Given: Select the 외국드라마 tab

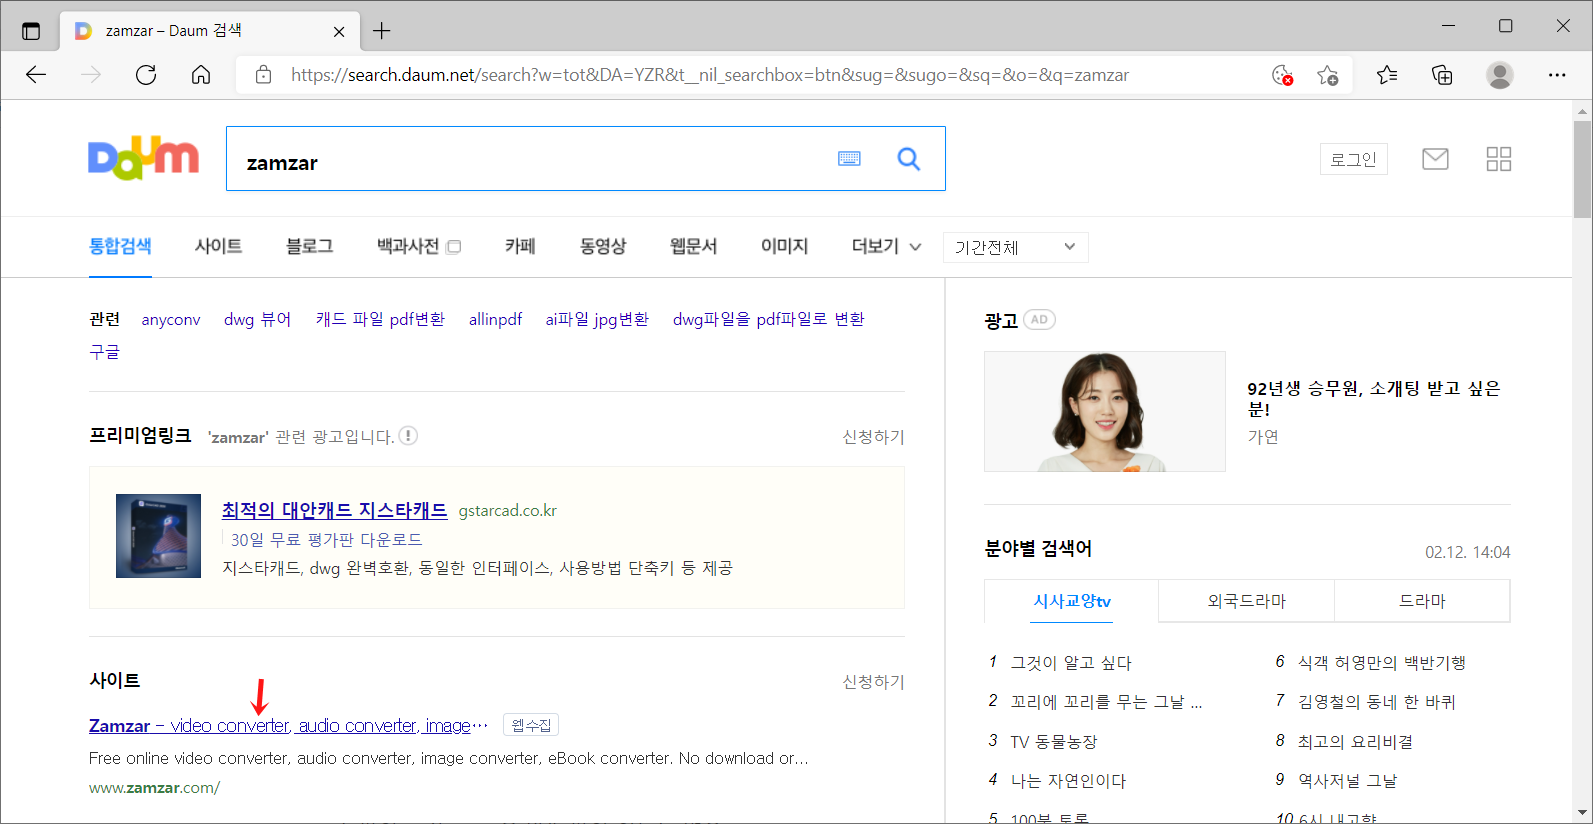Looking at the screenshot, I should point(1247,601).
